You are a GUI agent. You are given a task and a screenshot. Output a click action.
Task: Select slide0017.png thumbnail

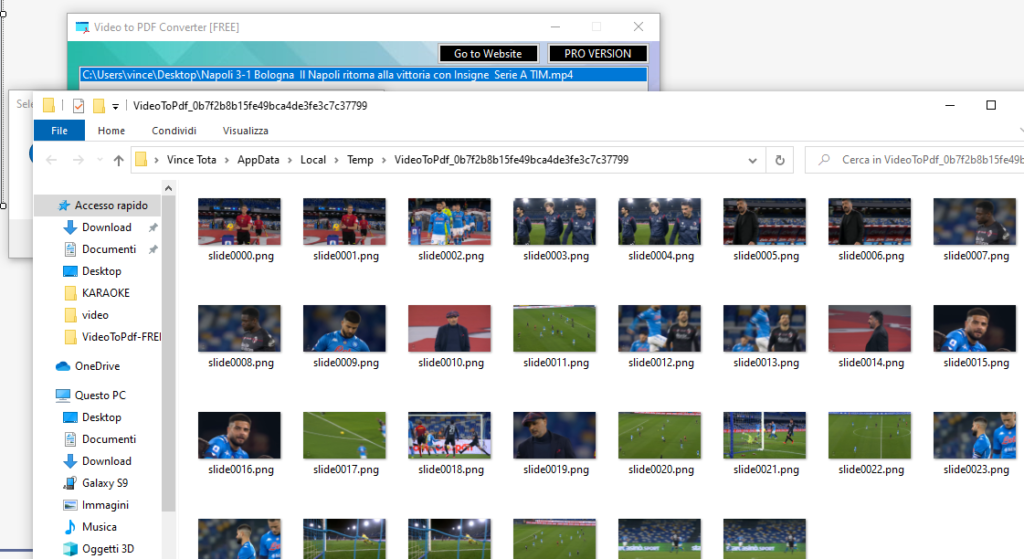tap(345, 436)
